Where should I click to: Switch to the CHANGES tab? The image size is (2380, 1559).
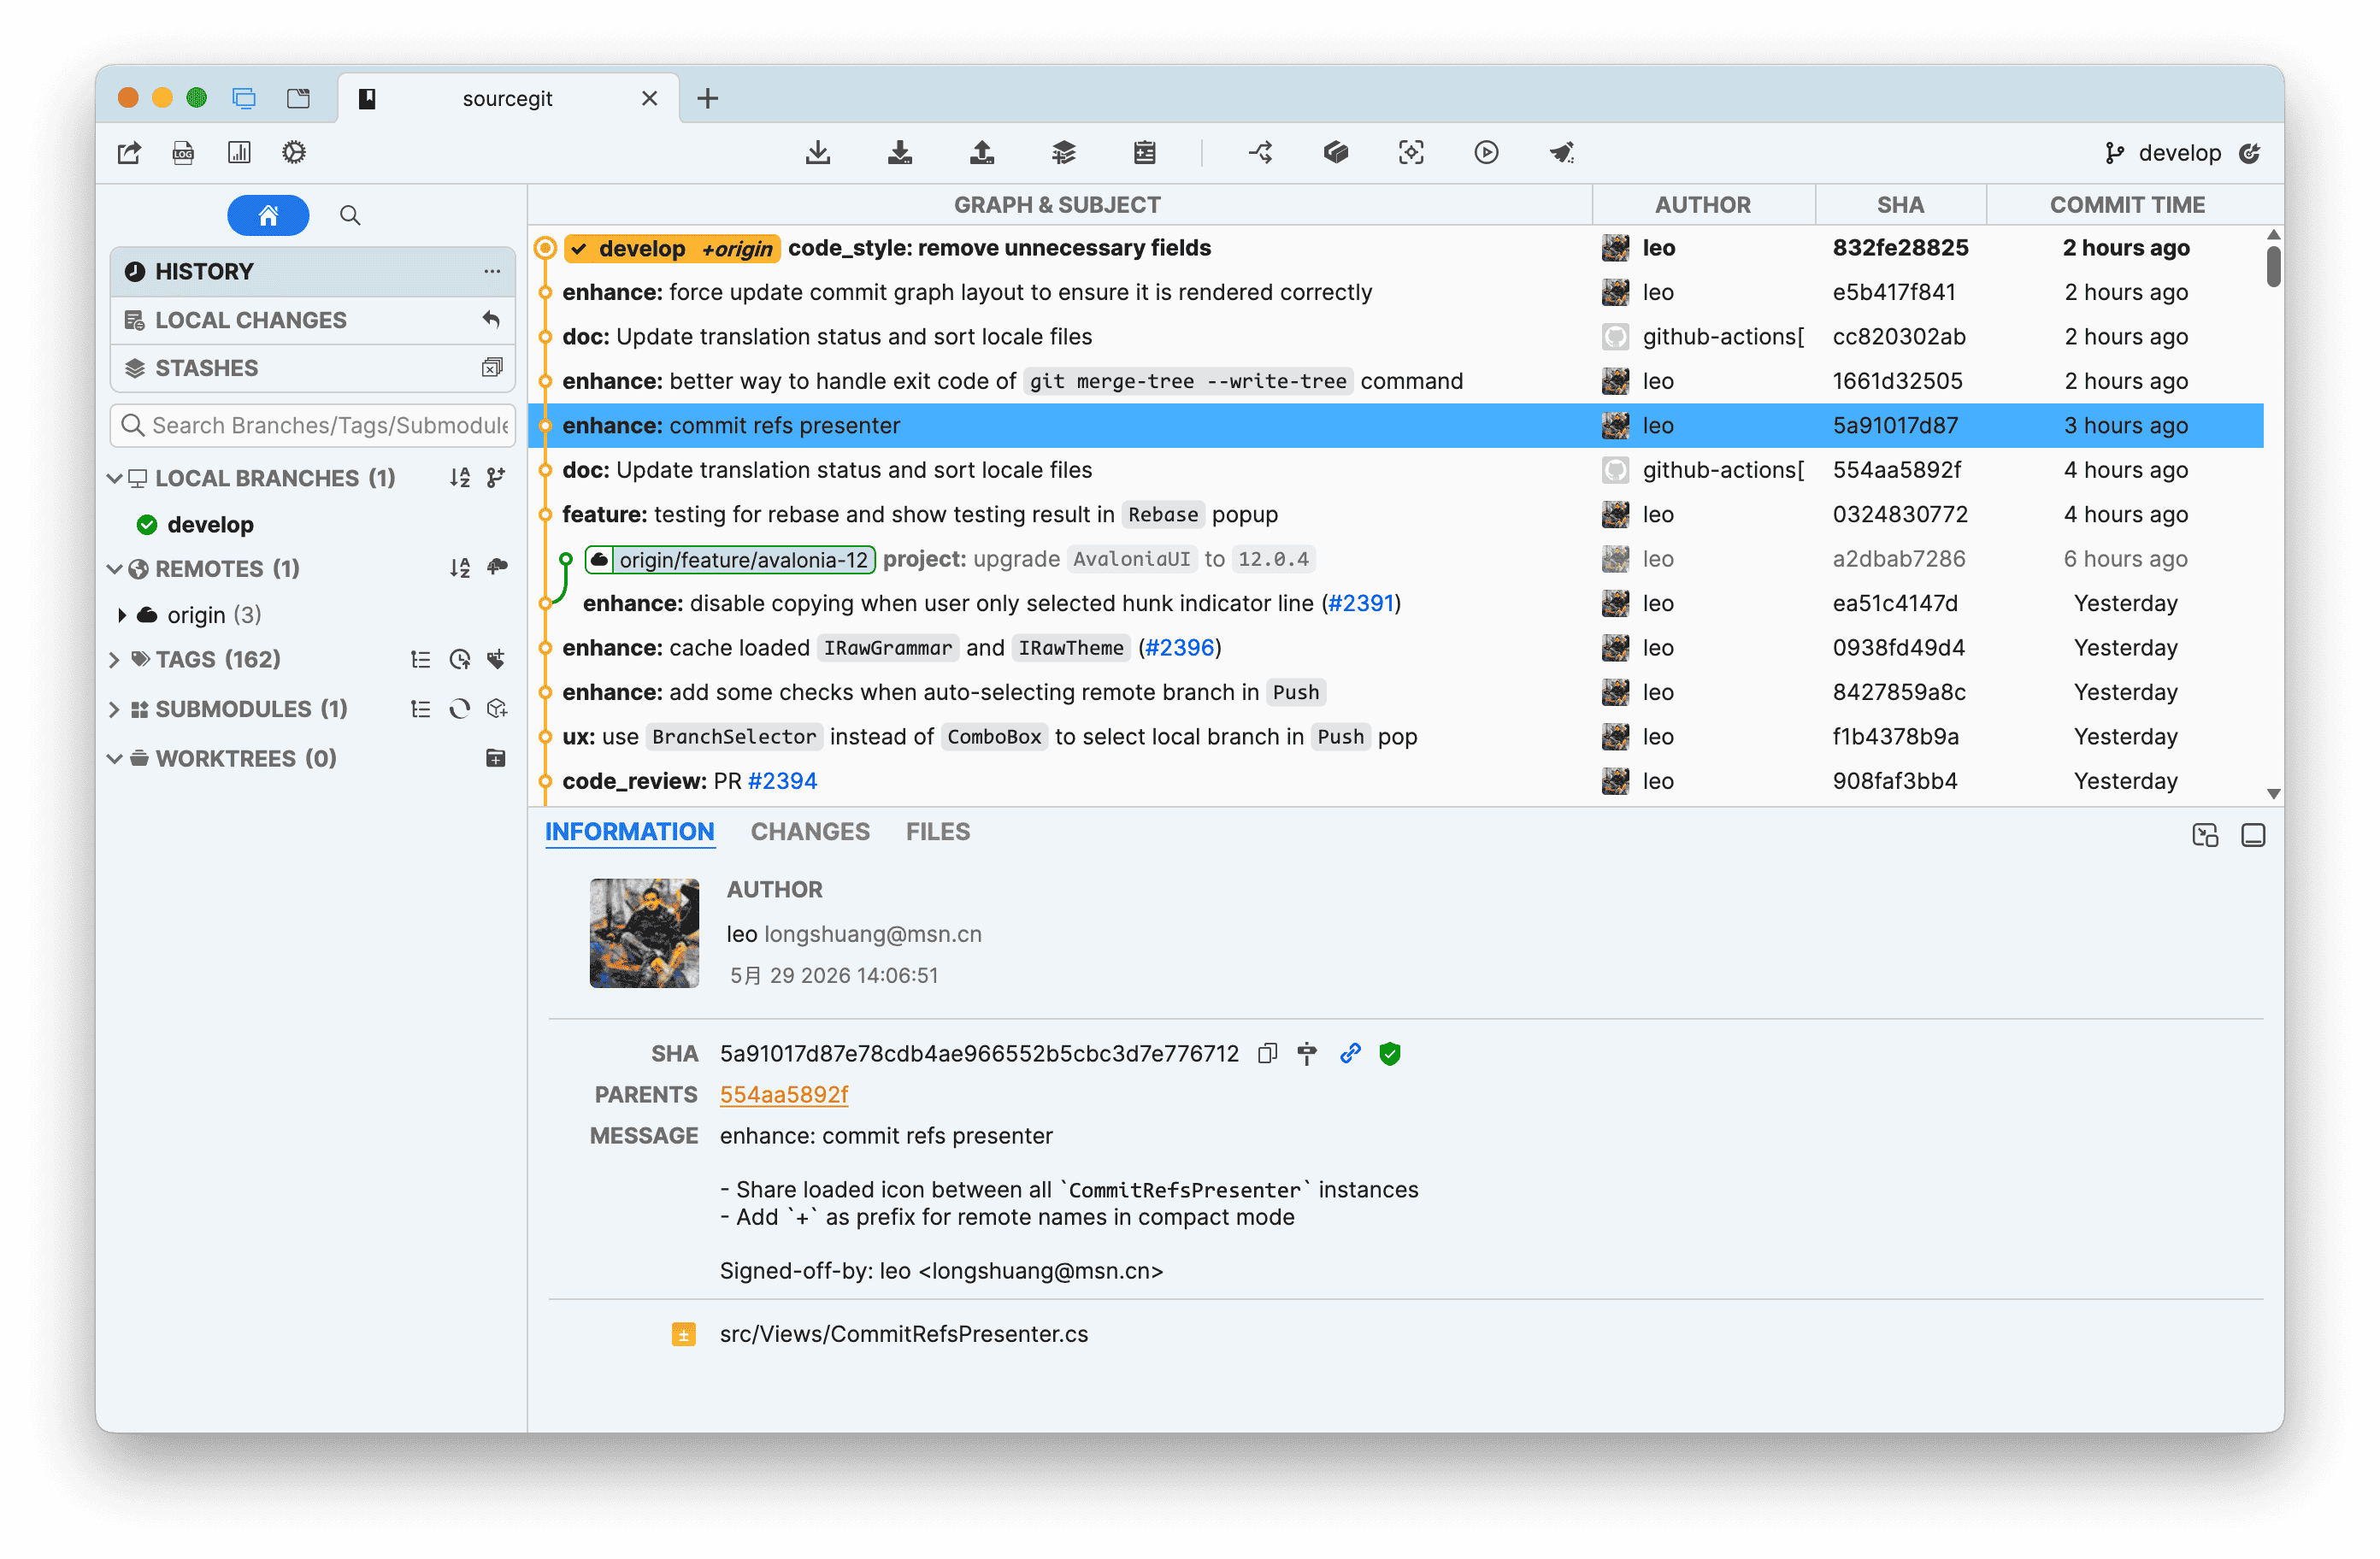[x=810, y=832]
